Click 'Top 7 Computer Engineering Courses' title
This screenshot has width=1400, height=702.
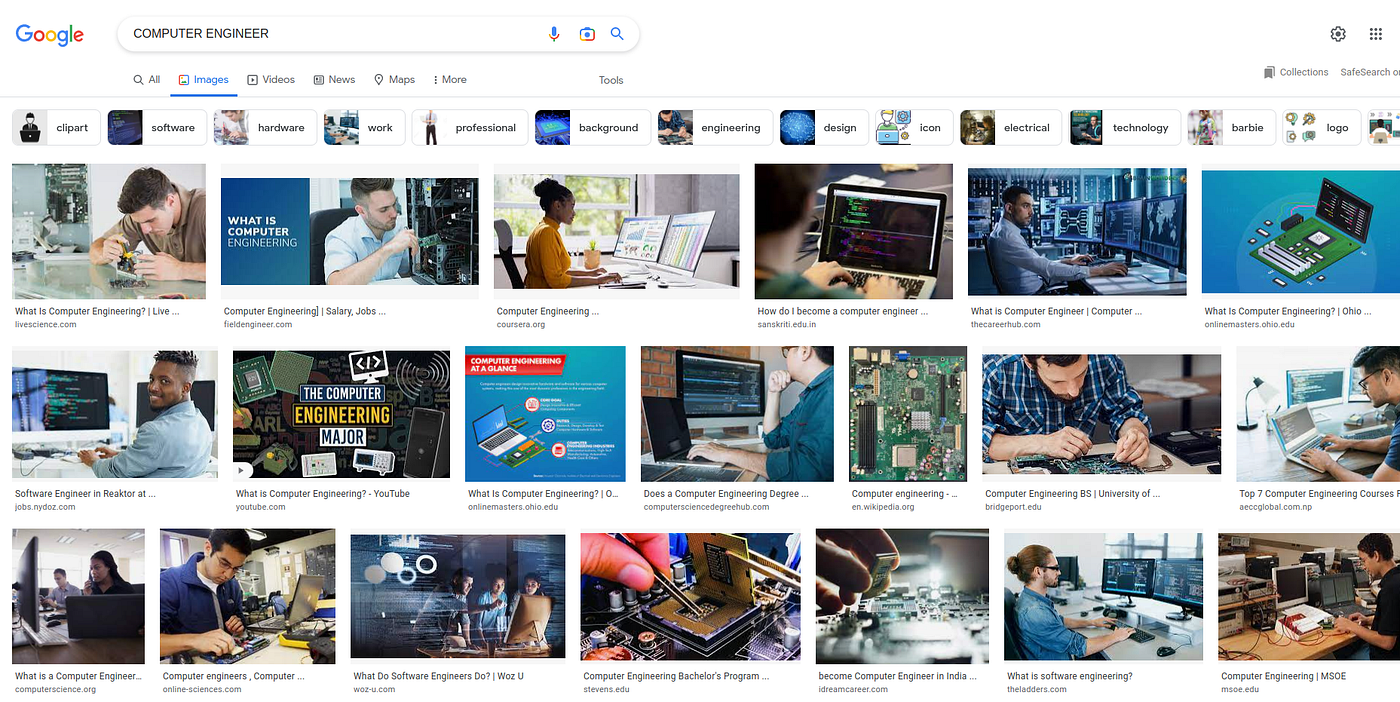click(x=1319, y=494)
